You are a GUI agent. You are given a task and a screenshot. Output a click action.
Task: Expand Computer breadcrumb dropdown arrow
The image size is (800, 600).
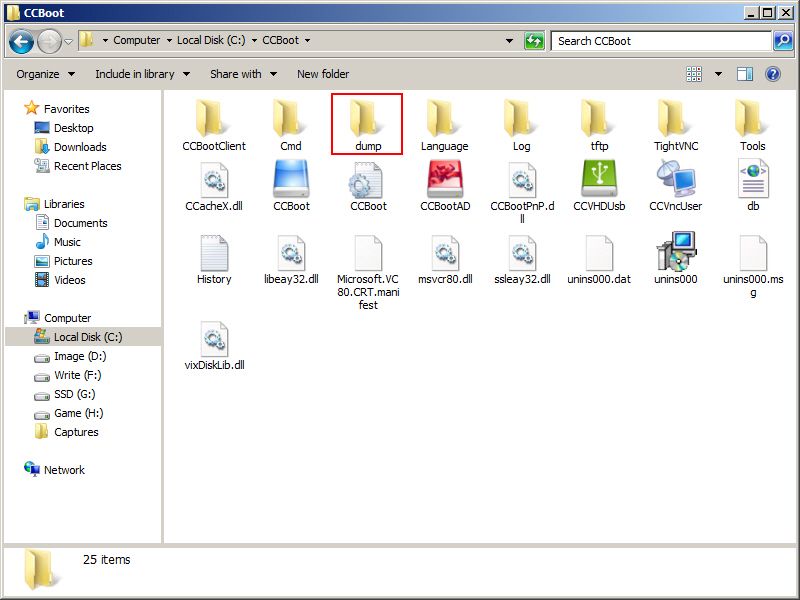pos(169,40)
